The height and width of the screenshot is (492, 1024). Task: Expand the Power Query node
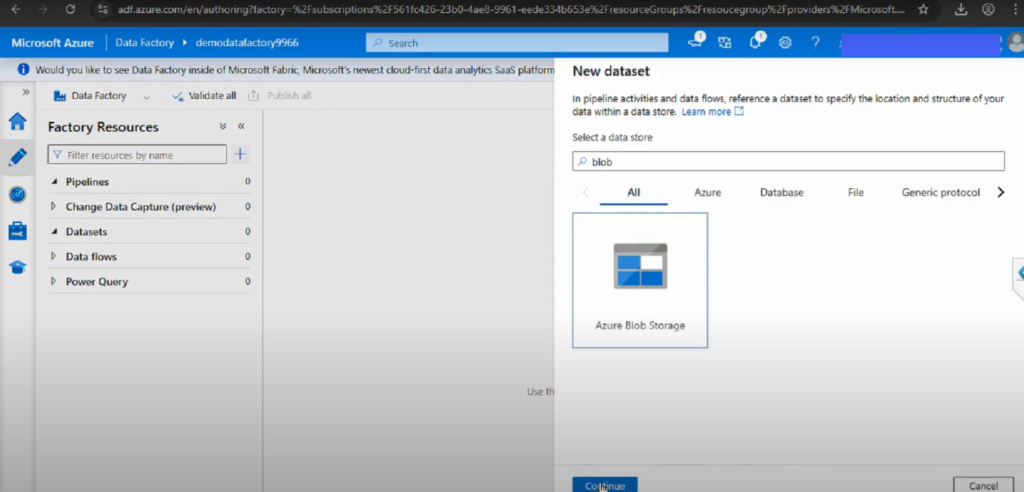[x=54, y=282]
